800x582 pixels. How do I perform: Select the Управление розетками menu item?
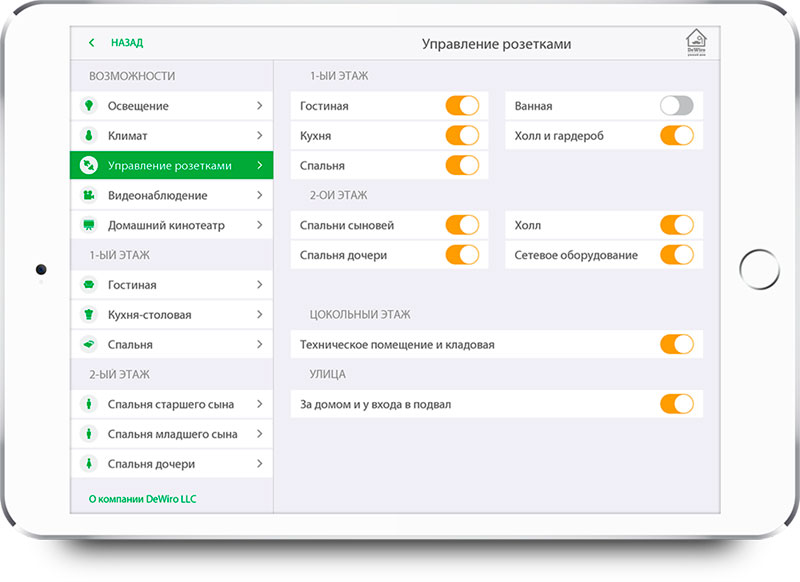(172, 165)
